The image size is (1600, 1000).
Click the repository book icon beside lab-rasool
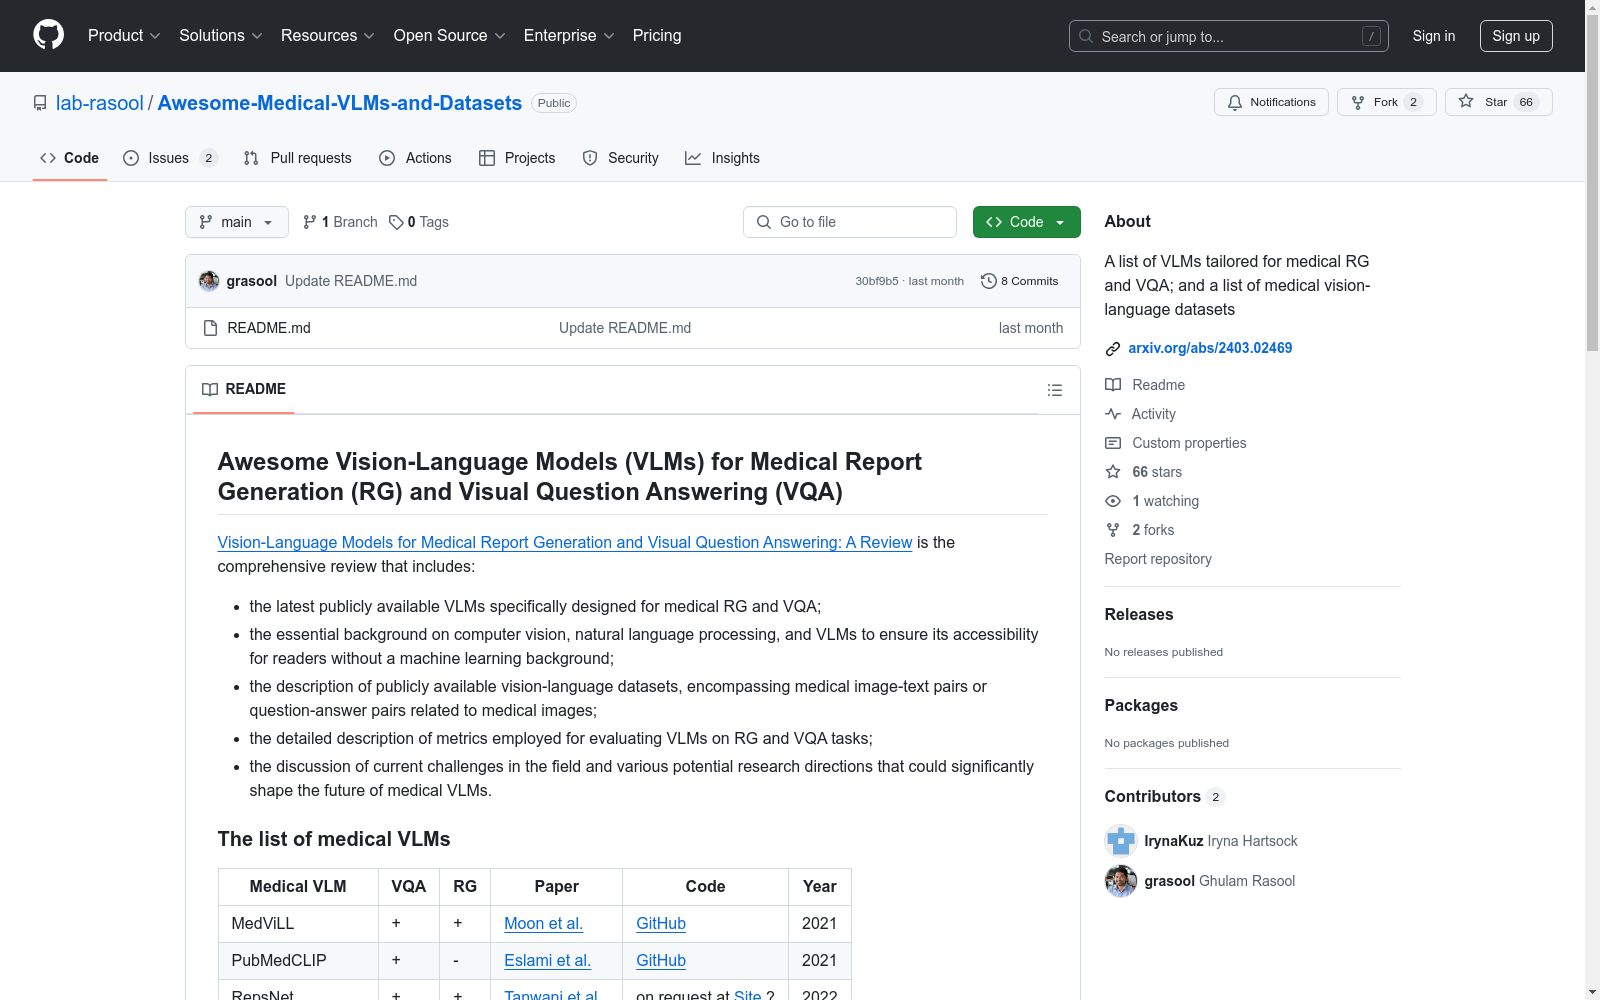point(40,103)
